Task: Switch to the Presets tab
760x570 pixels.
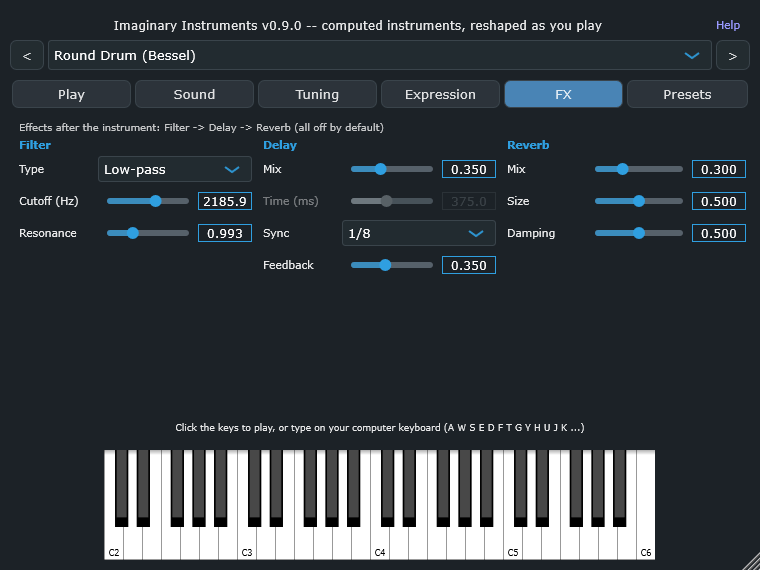Action: [687, 94]
